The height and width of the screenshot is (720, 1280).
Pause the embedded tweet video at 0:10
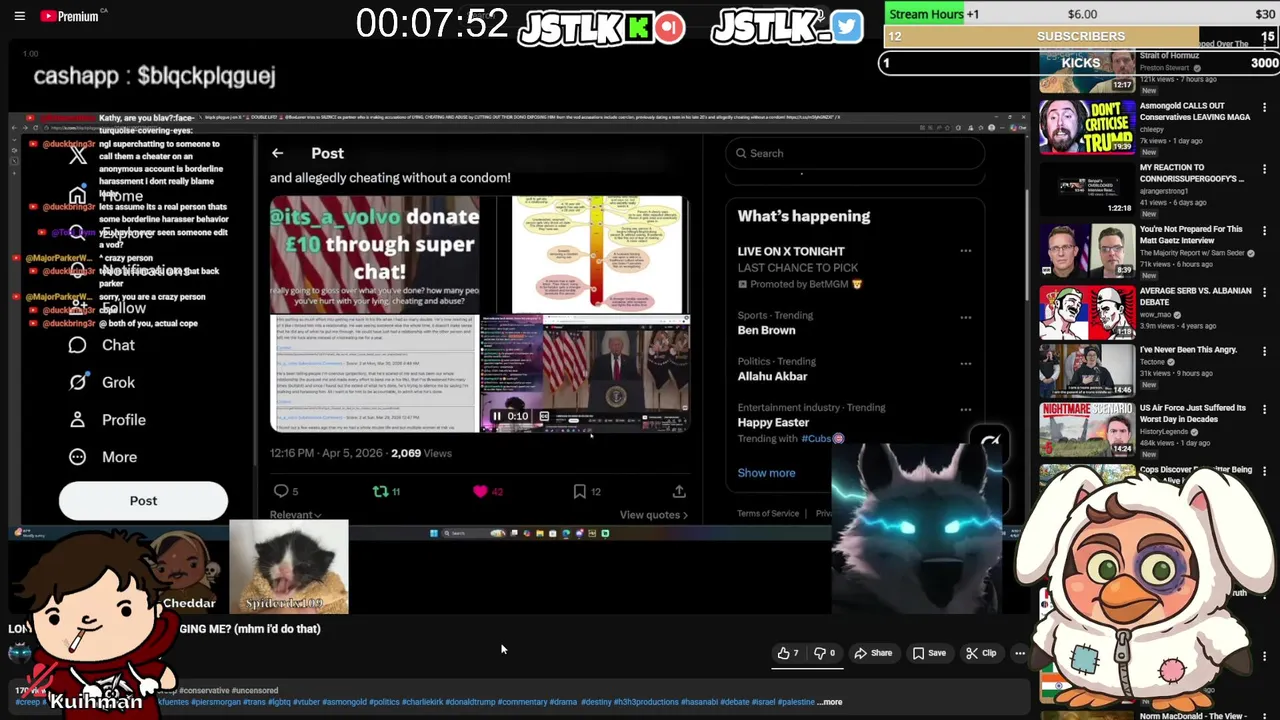tap(496, 416)
